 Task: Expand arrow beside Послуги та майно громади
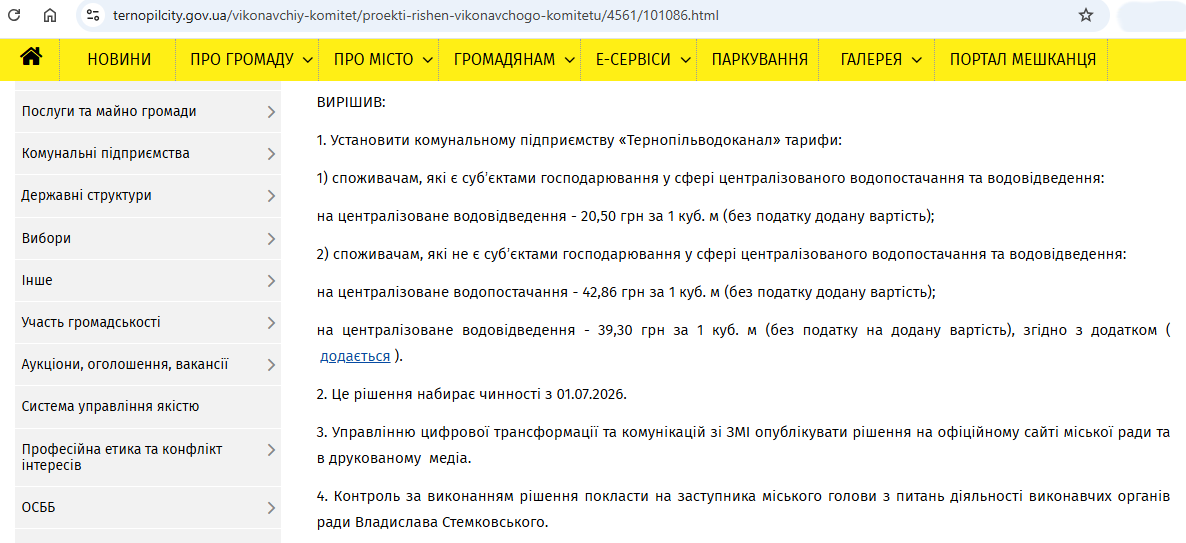click(x=272, y=113)
